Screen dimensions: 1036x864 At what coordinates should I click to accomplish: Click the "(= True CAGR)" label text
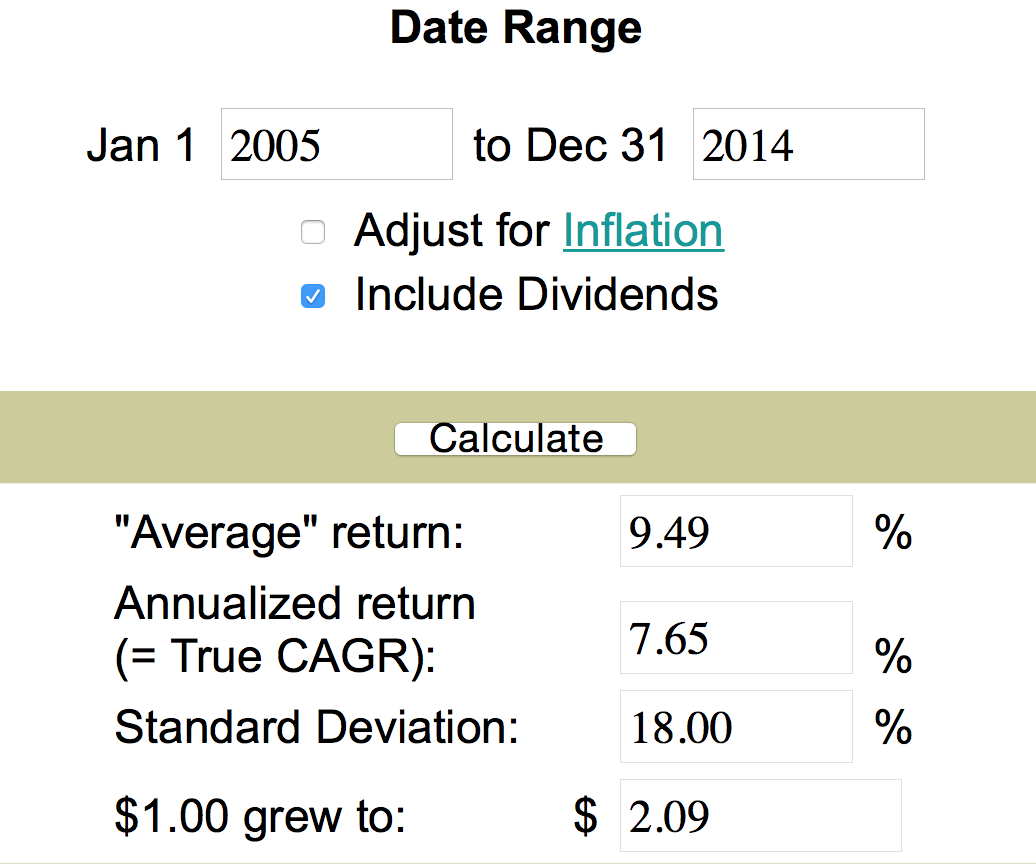coord(276,657)
